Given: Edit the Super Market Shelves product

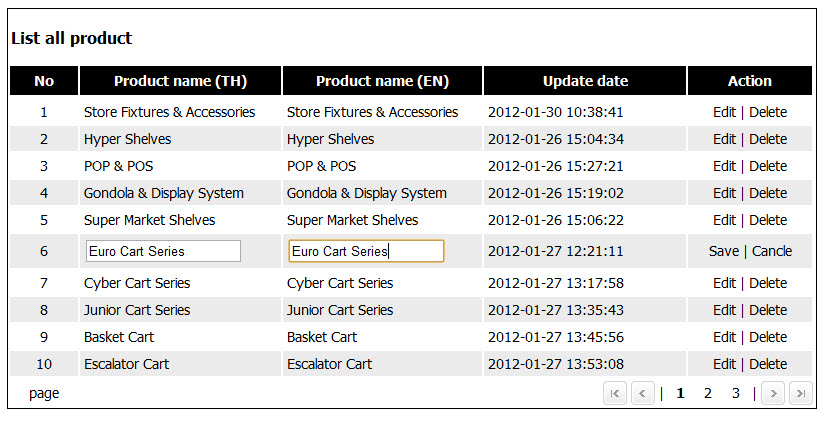Looking at the screenshot, I should tap(724, 220).
